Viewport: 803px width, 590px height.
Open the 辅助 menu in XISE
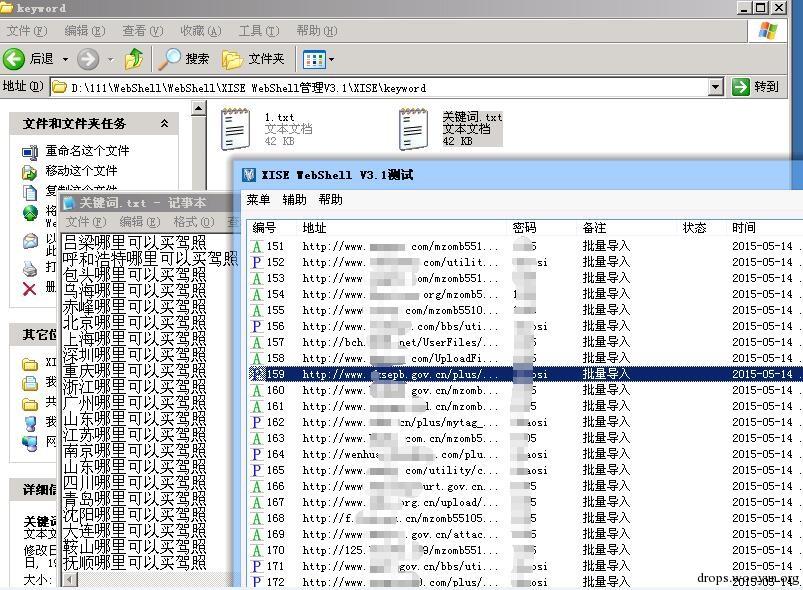294,199
